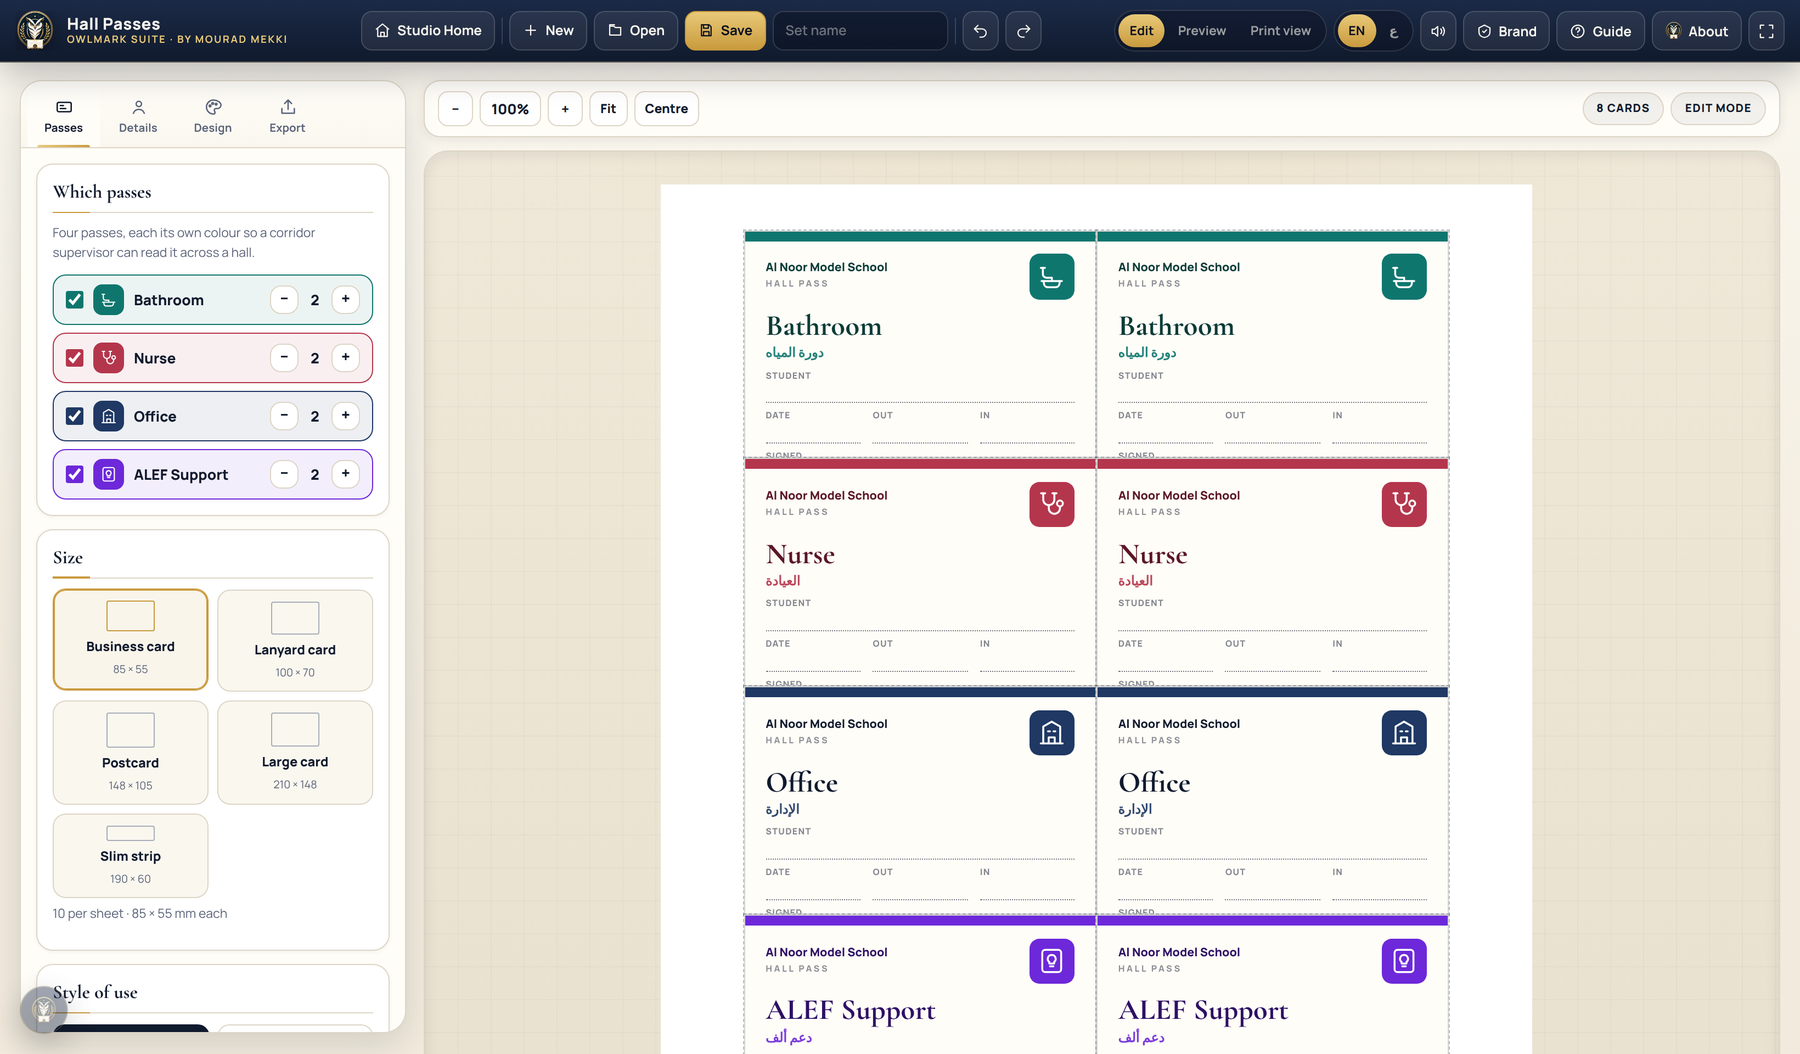Increase ALEF Support pass count
This screenshot has height=1054, width=1800.
[345, 473]
